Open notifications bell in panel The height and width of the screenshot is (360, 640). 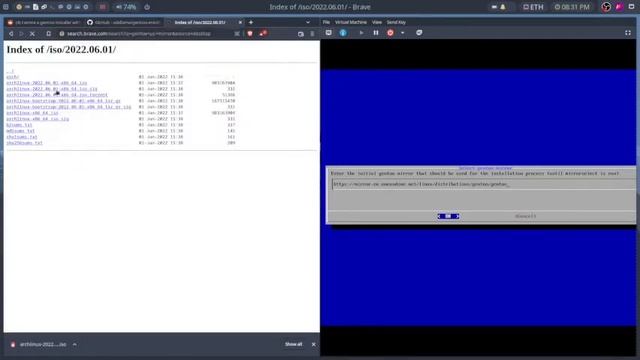point(503,7)
